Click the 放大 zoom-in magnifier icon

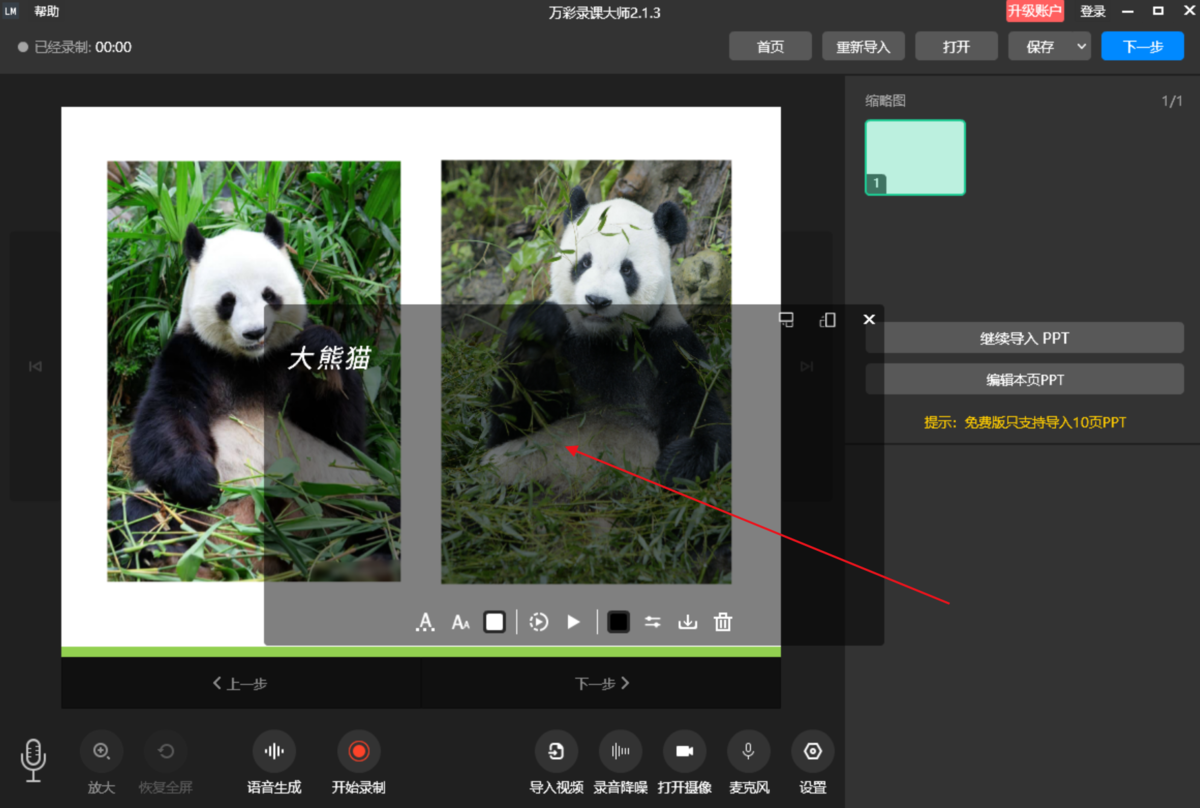pos(101,752)
